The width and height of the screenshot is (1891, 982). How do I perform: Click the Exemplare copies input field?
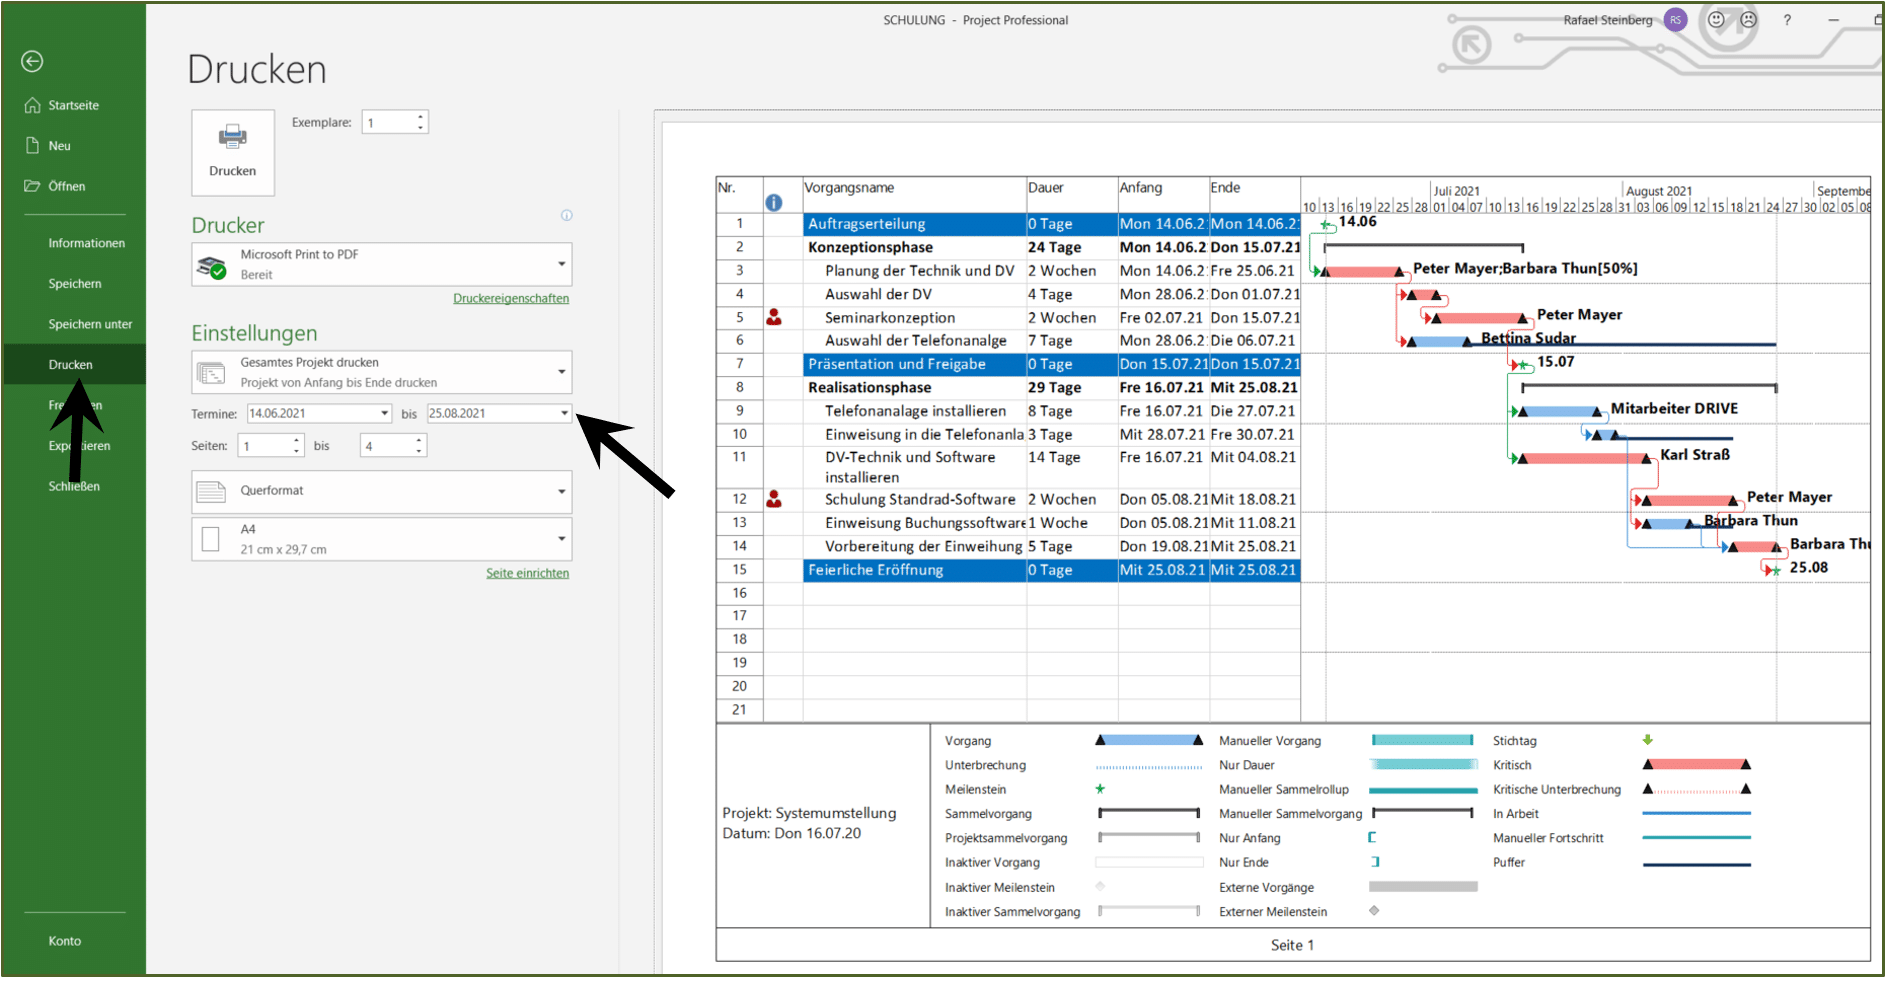388,122
